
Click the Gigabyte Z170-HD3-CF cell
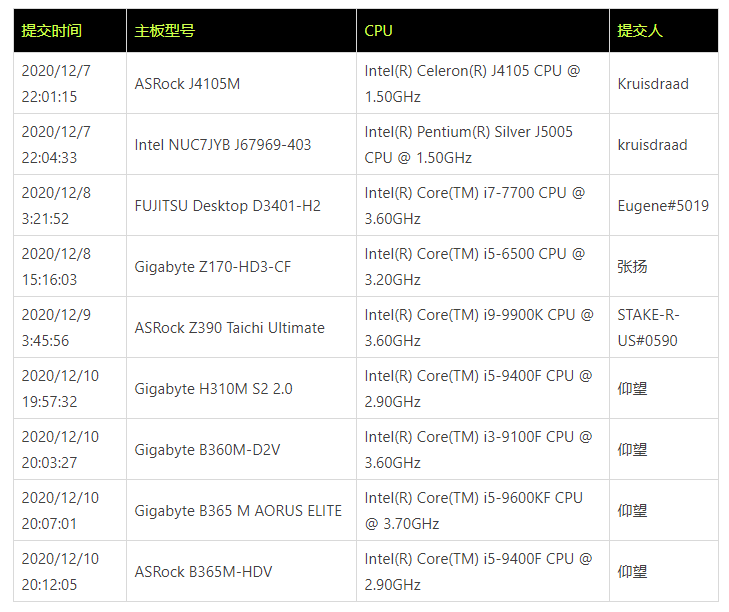[241, 266]
